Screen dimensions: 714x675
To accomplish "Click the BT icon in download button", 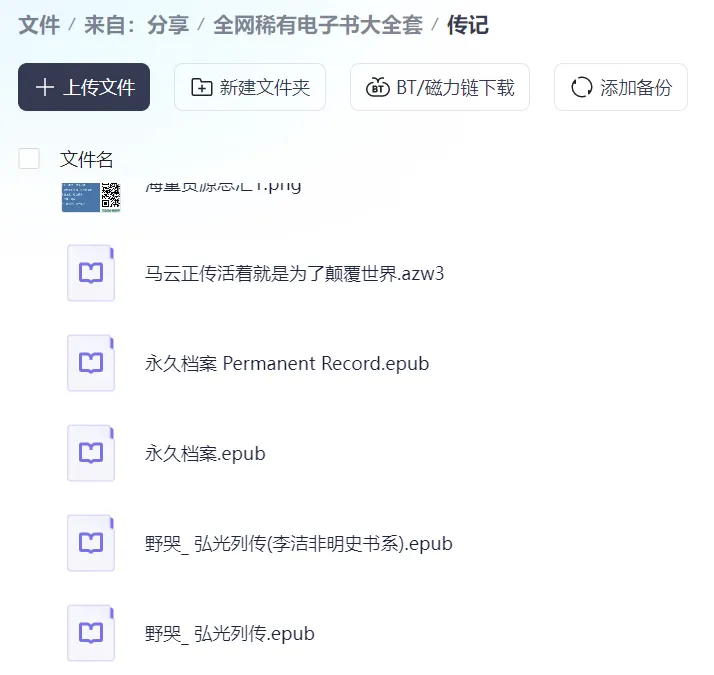I will click(x=378, y=87).
